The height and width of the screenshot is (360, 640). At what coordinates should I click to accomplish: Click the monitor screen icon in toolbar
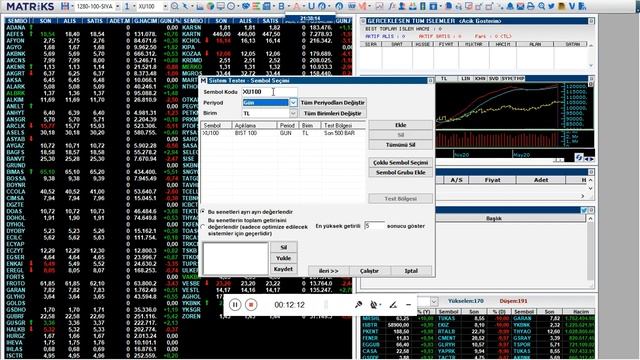pos(221,7)
